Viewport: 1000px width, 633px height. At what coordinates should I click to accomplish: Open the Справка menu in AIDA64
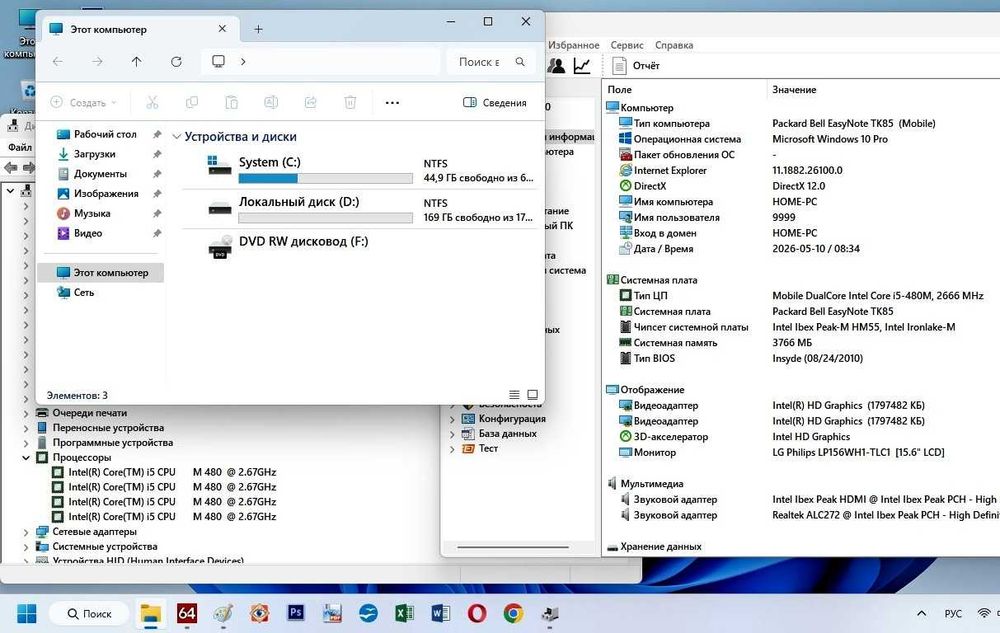(x=673, y=45)
